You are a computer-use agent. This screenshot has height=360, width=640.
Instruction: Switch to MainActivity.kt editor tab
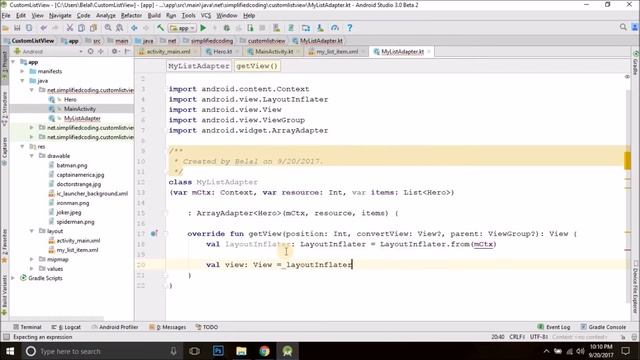click(x=274, y=52)
